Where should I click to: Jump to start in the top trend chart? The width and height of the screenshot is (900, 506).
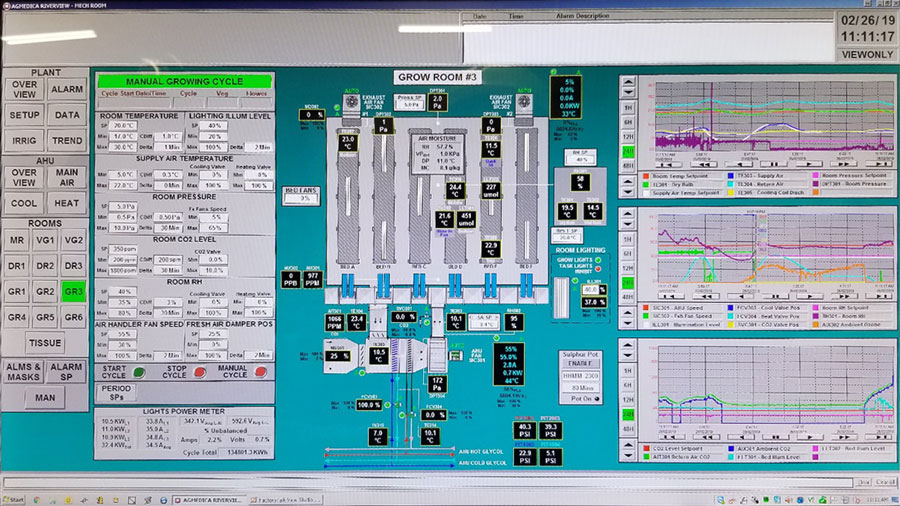(668, 165)
